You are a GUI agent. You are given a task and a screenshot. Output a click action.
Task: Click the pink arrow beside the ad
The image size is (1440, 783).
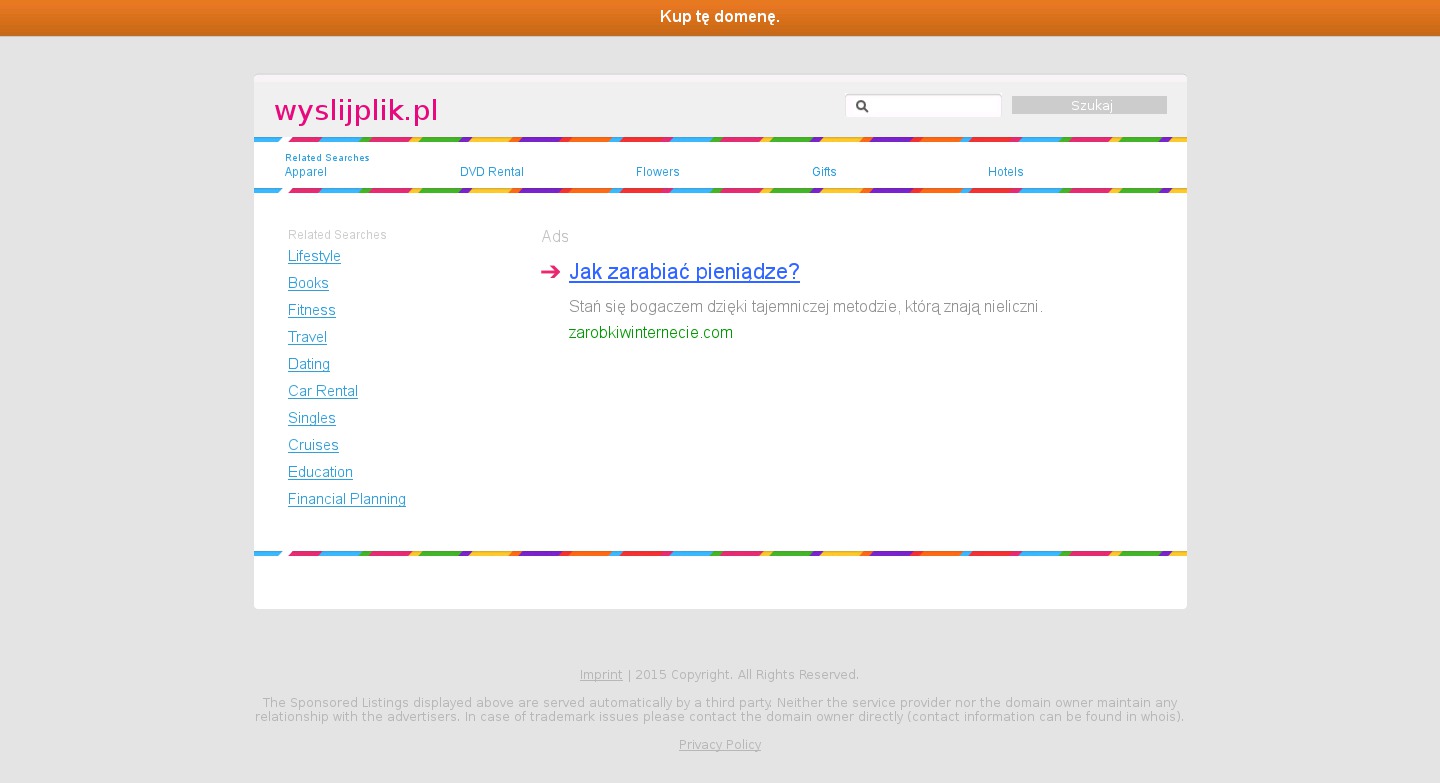tap(550, 272)
